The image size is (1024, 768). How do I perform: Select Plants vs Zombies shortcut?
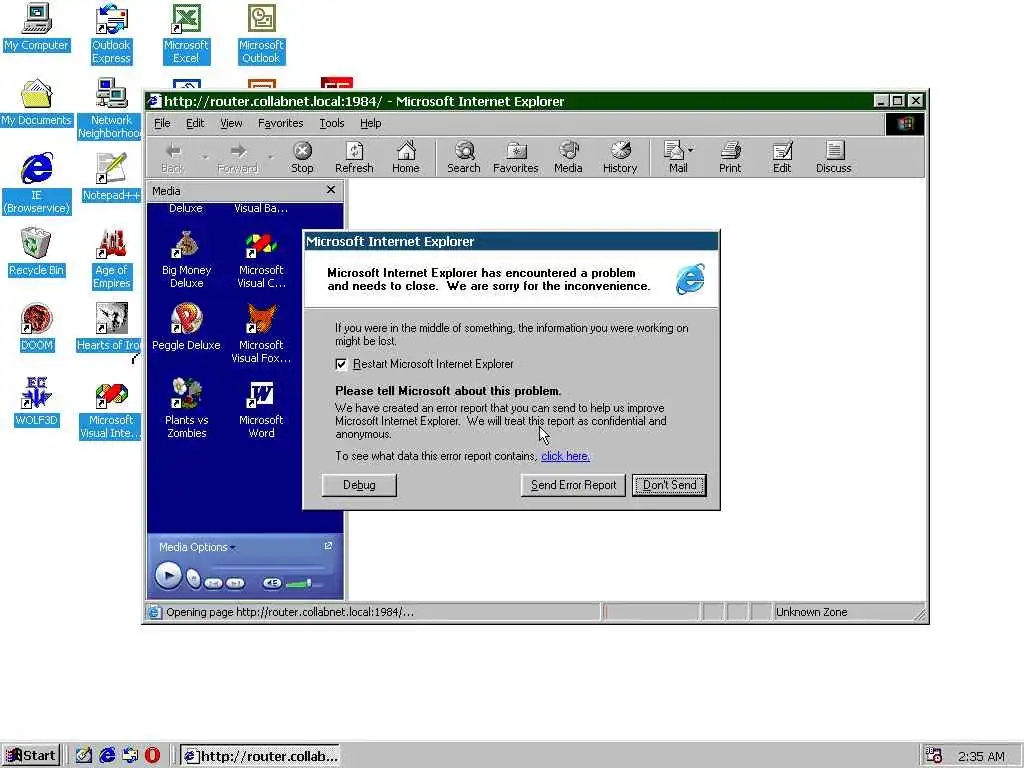coord(186,408)
